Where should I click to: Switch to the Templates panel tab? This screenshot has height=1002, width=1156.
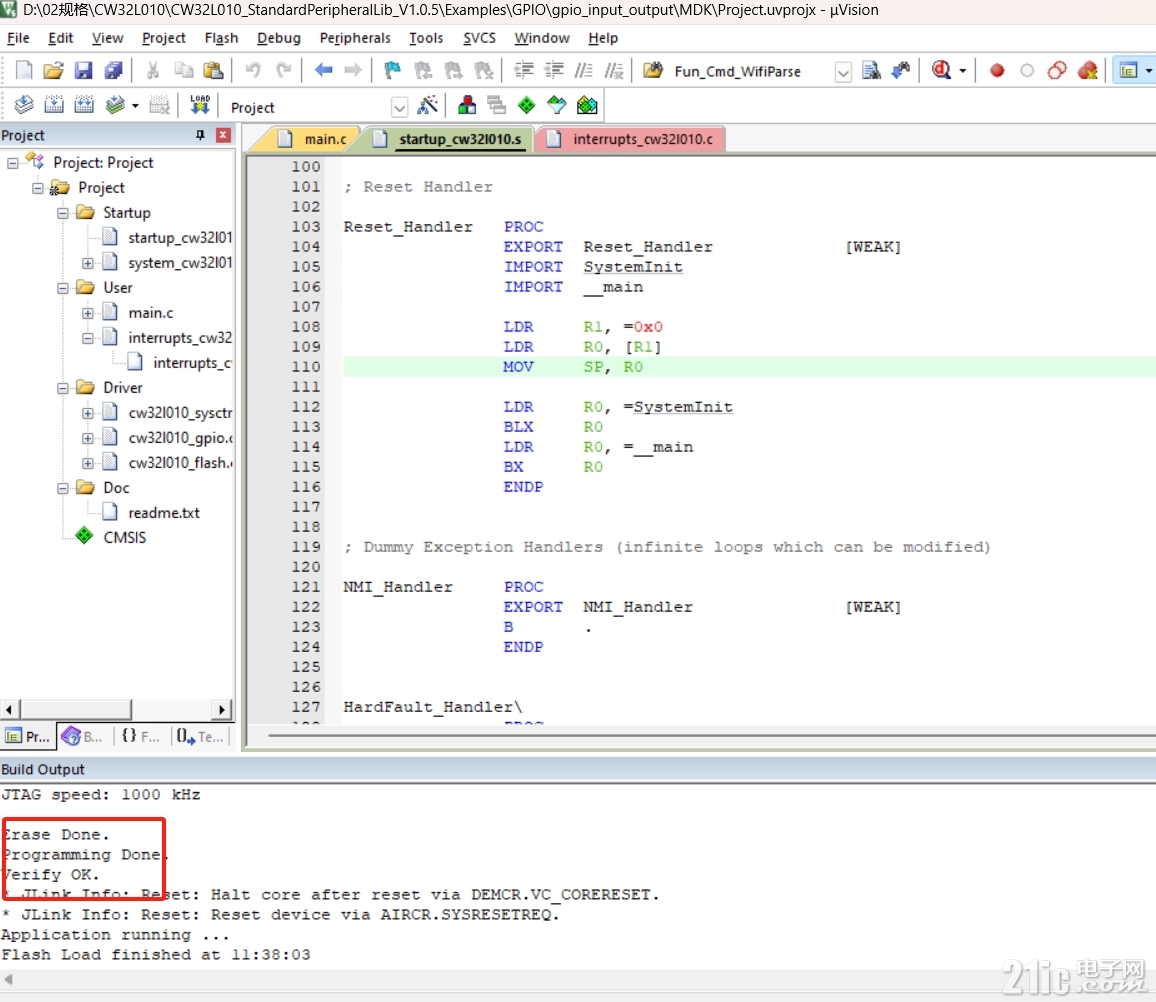point(200,736)
